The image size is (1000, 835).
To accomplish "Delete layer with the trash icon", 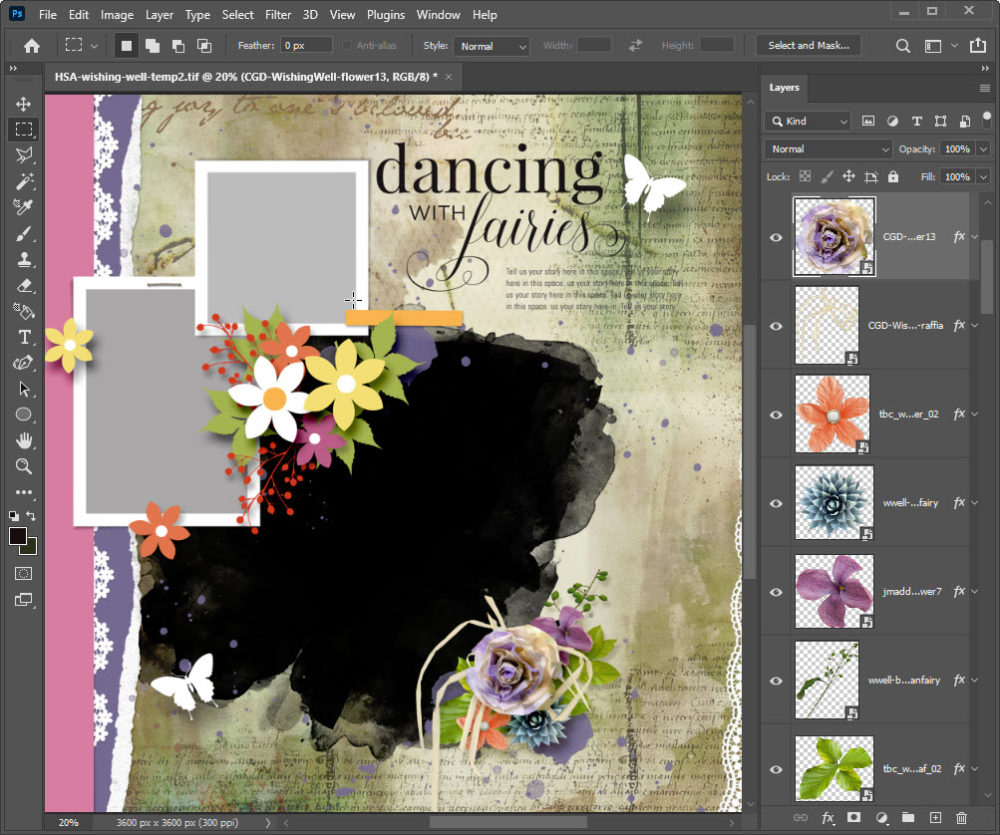I will 961,818.
